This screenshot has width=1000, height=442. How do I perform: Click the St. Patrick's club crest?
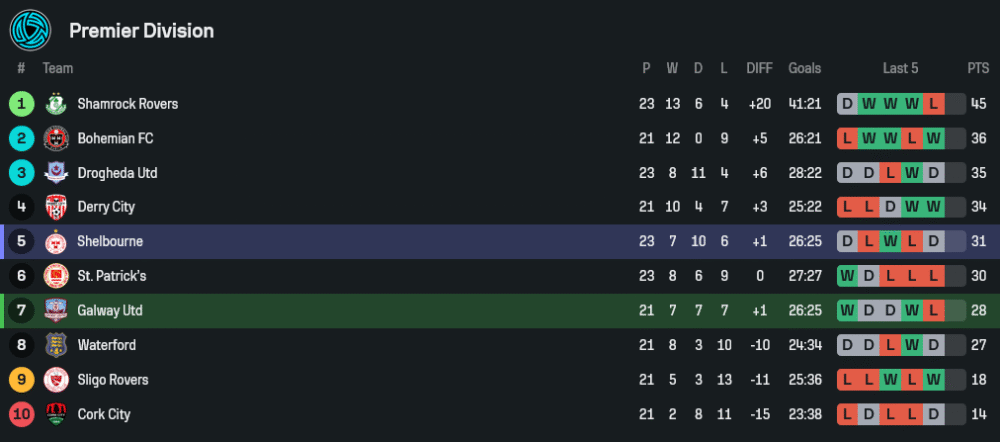pos(55,276)
